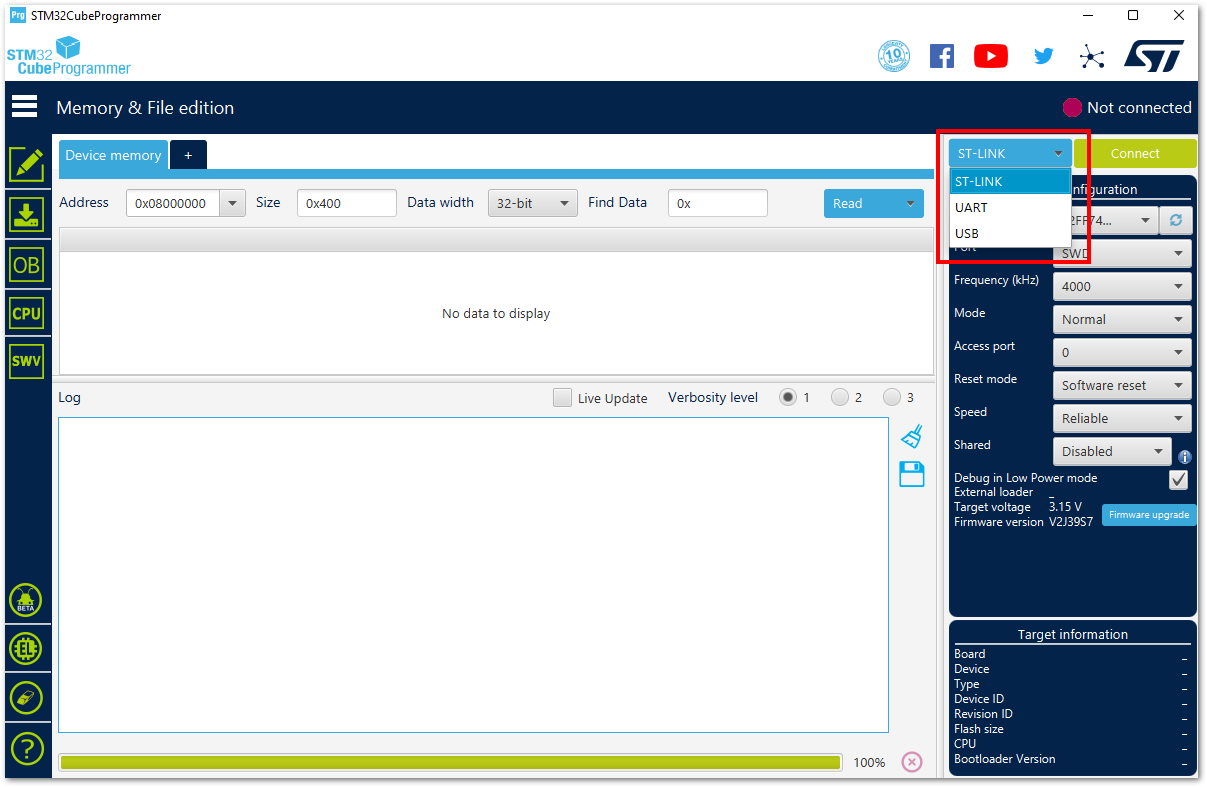
Task: Show info about Shared mode
Action: pos(1185,456)
